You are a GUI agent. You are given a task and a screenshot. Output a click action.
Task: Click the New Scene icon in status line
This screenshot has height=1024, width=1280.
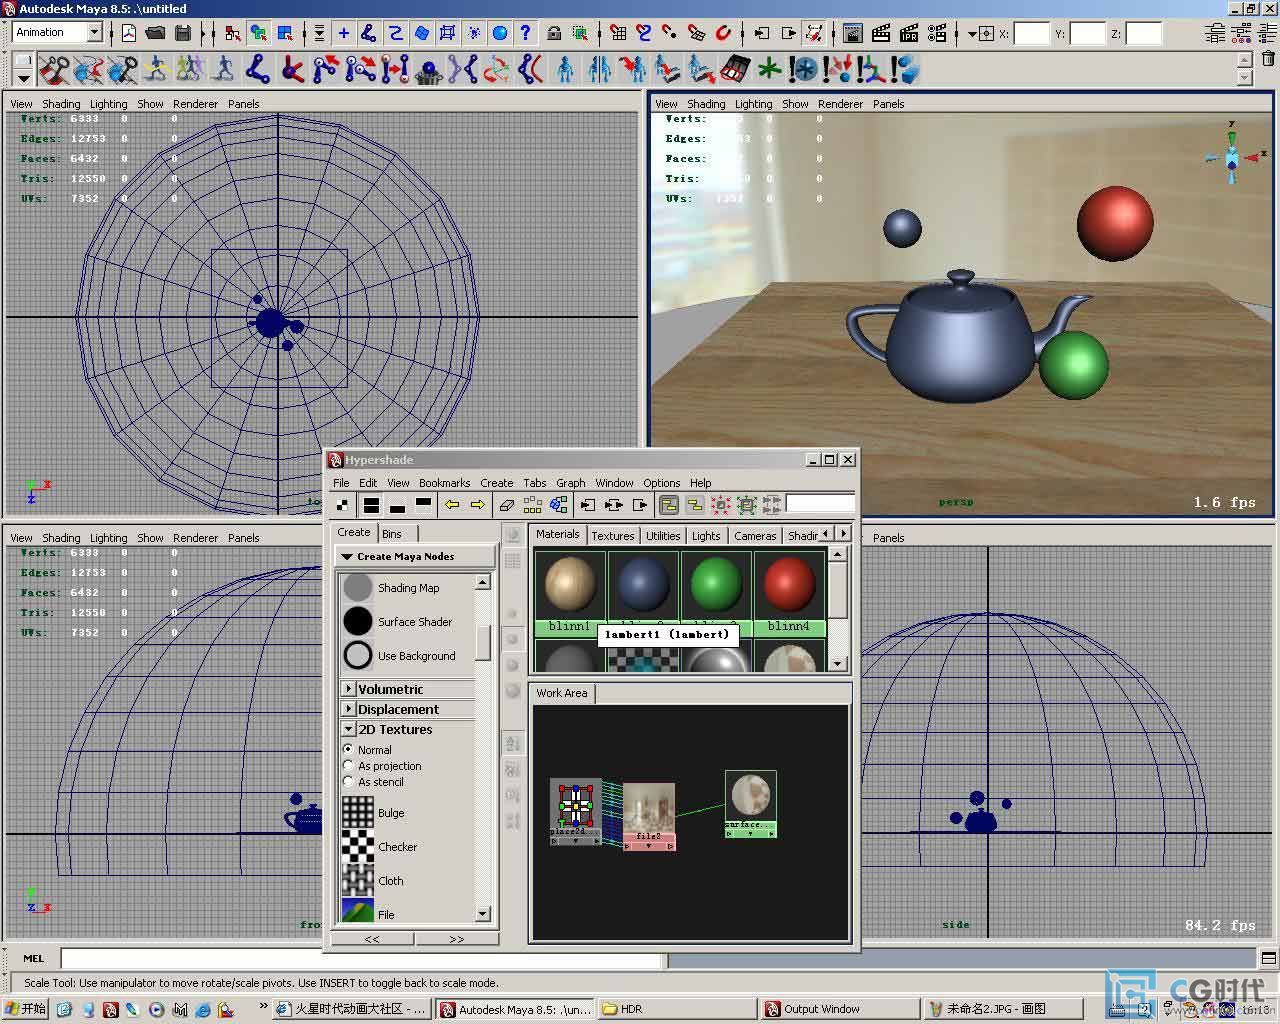pyautogui.click(x=129, y=33)
